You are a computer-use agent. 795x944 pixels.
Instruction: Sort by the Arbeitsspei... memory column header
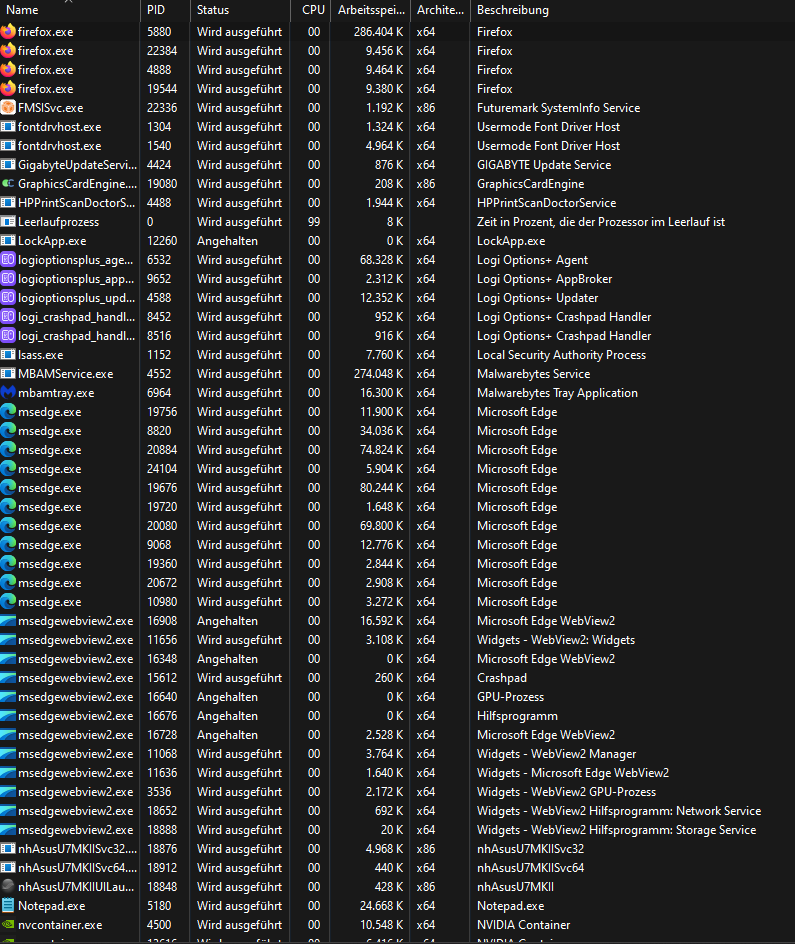coord(370,10)
